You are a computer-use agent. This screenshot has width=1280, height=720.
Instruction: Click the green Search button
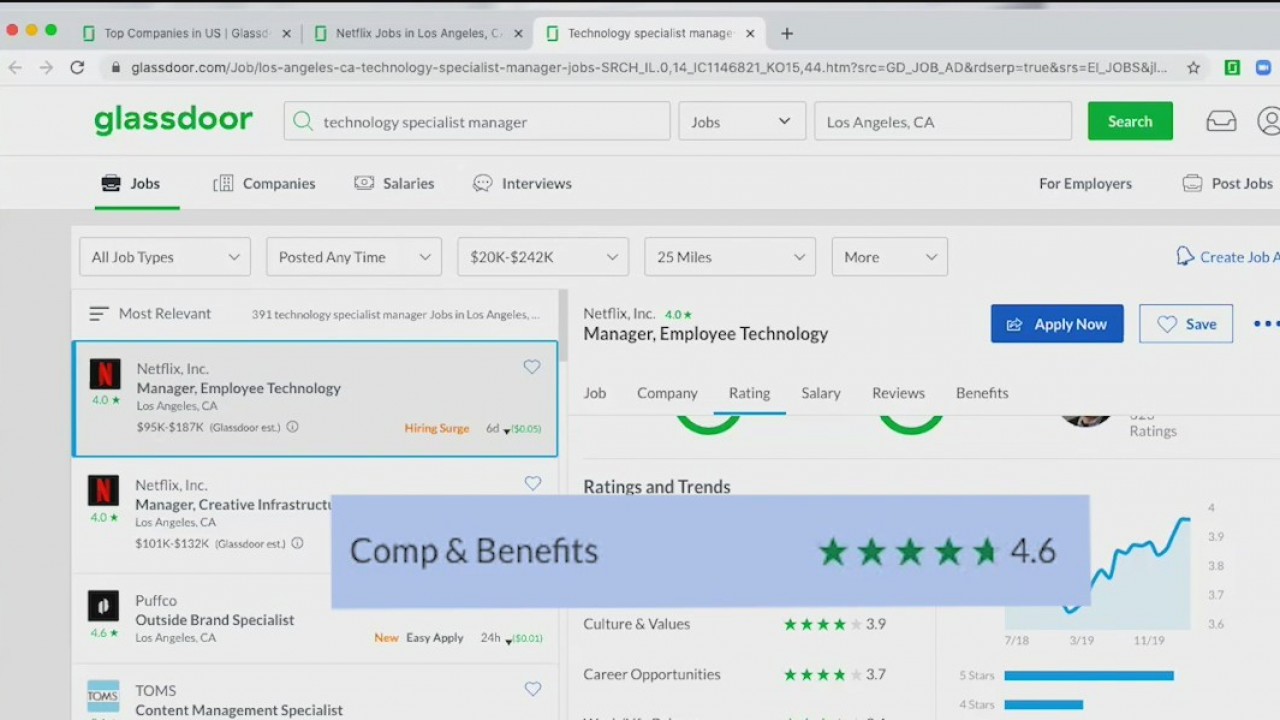1130,121
